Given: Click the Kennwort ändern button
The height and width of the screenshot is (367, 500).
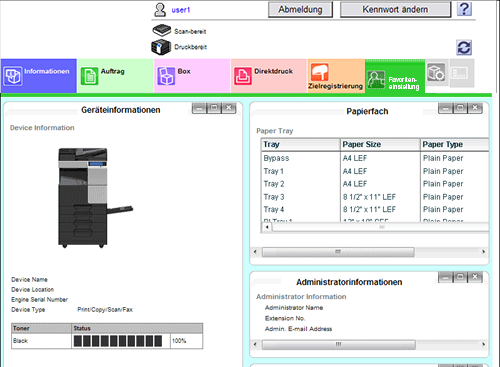Looking at the screenshot, I should coord(395,10).
